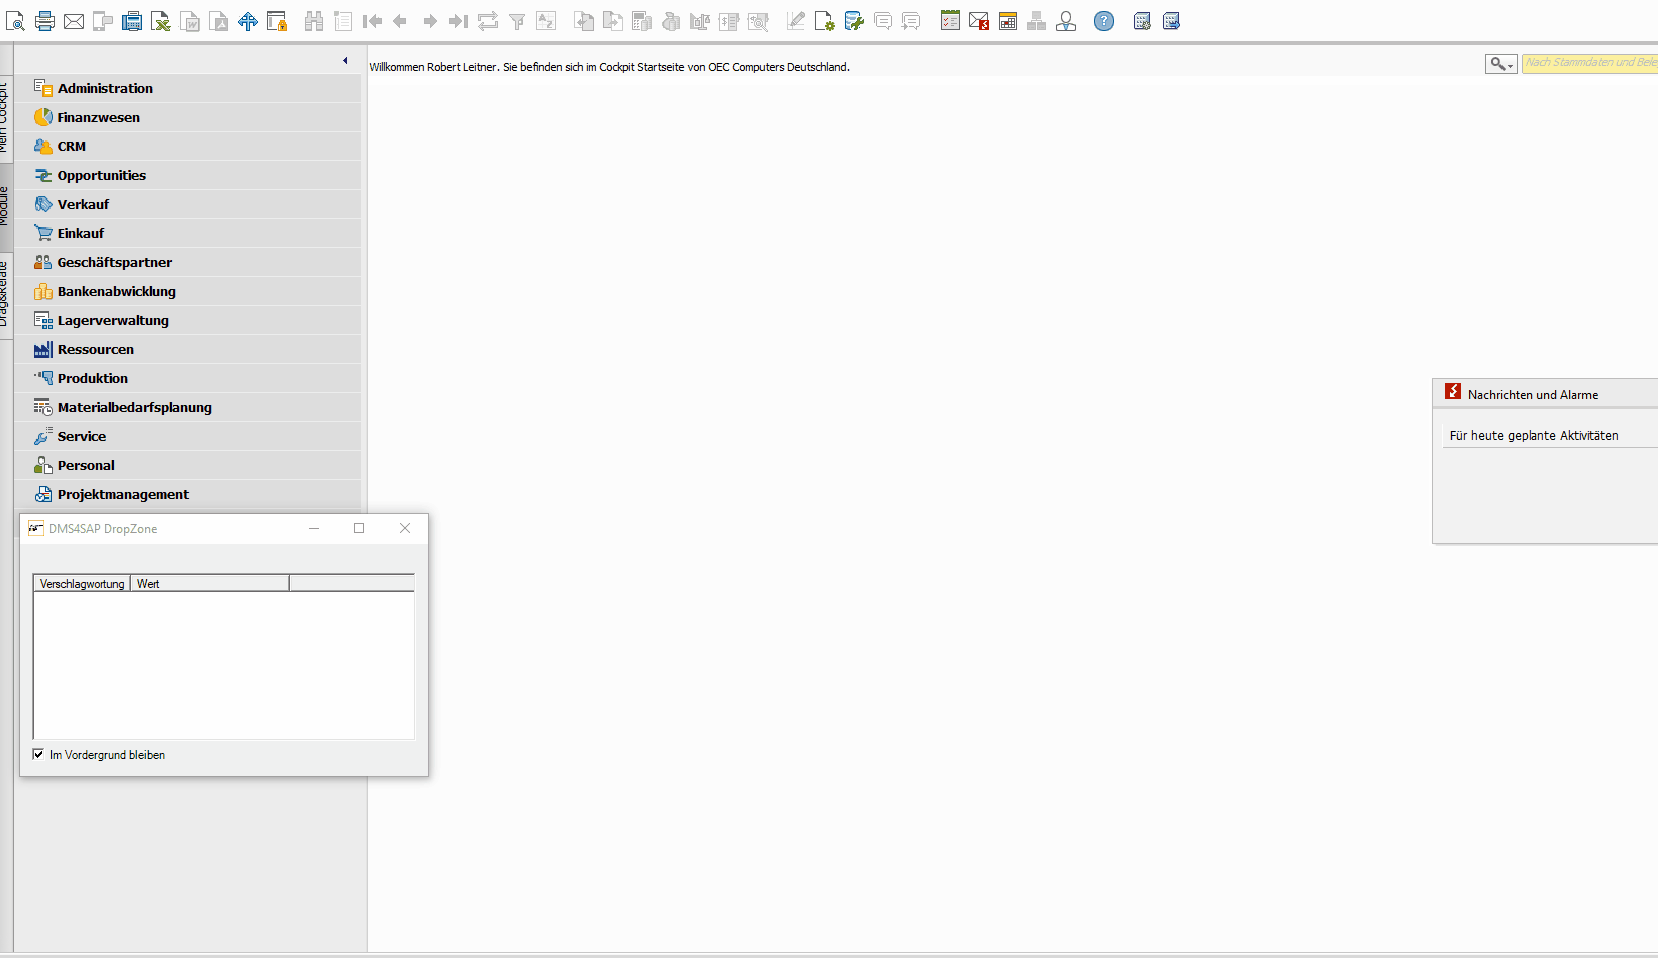Open Für heute geplante Aktivitäten
Viewport: 1658px width, 958px height.
[x=1533, y=435]
